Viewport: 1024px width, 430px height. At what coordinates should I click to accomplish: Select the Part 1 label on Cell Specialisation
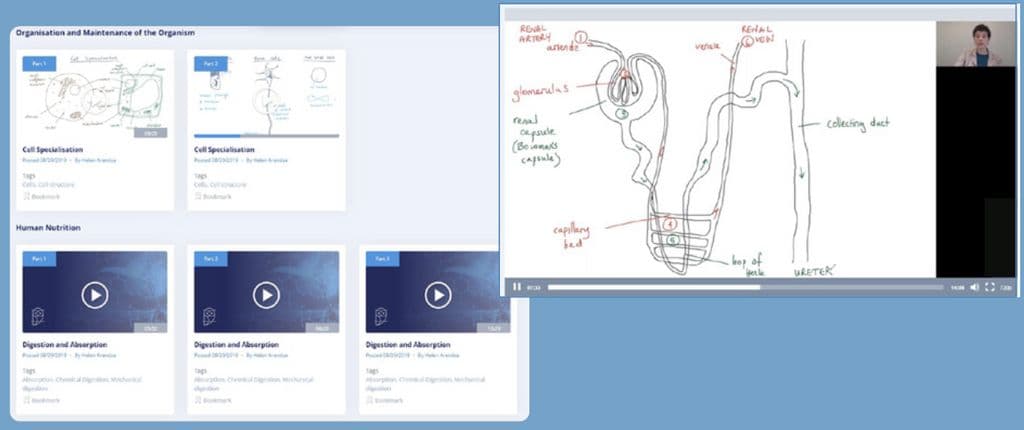click(x=39, y=63)
